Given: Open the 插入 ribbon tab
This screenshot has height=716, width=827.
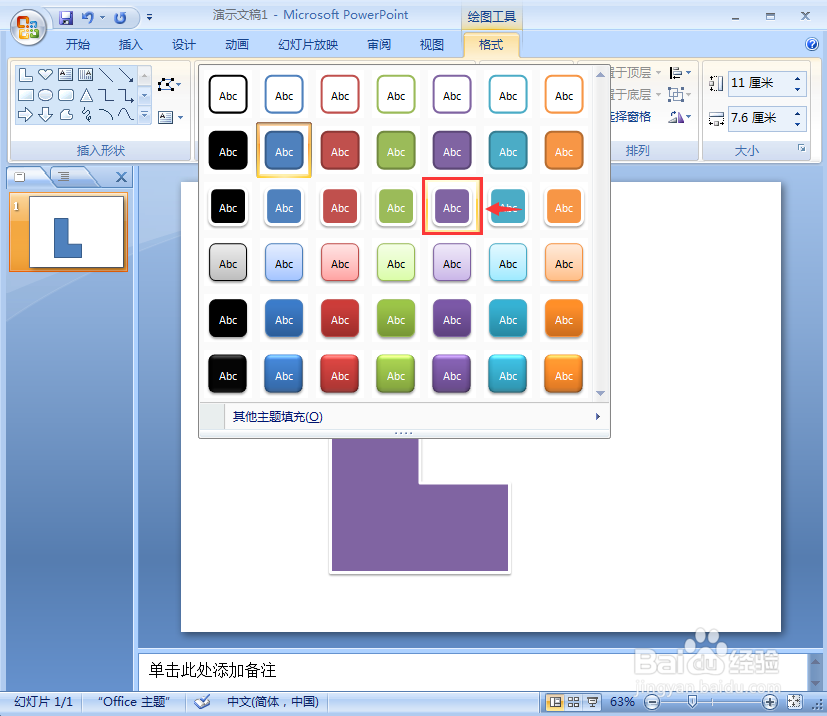Looking at the screenshot, I should click(130, 45).
